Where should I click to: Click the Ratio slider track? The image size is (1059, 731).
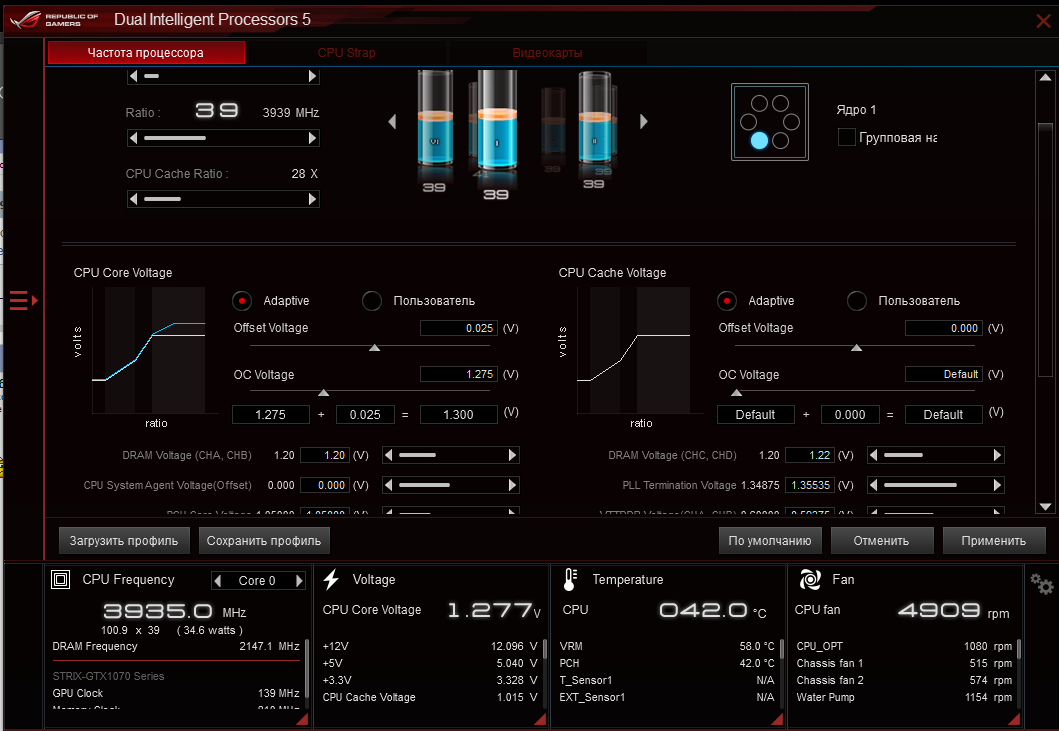point(223,138)
